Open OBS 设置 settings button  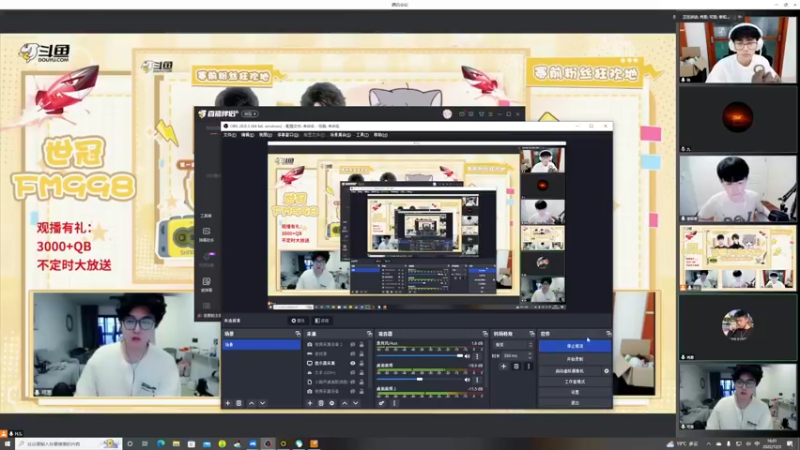coord(575,392)
